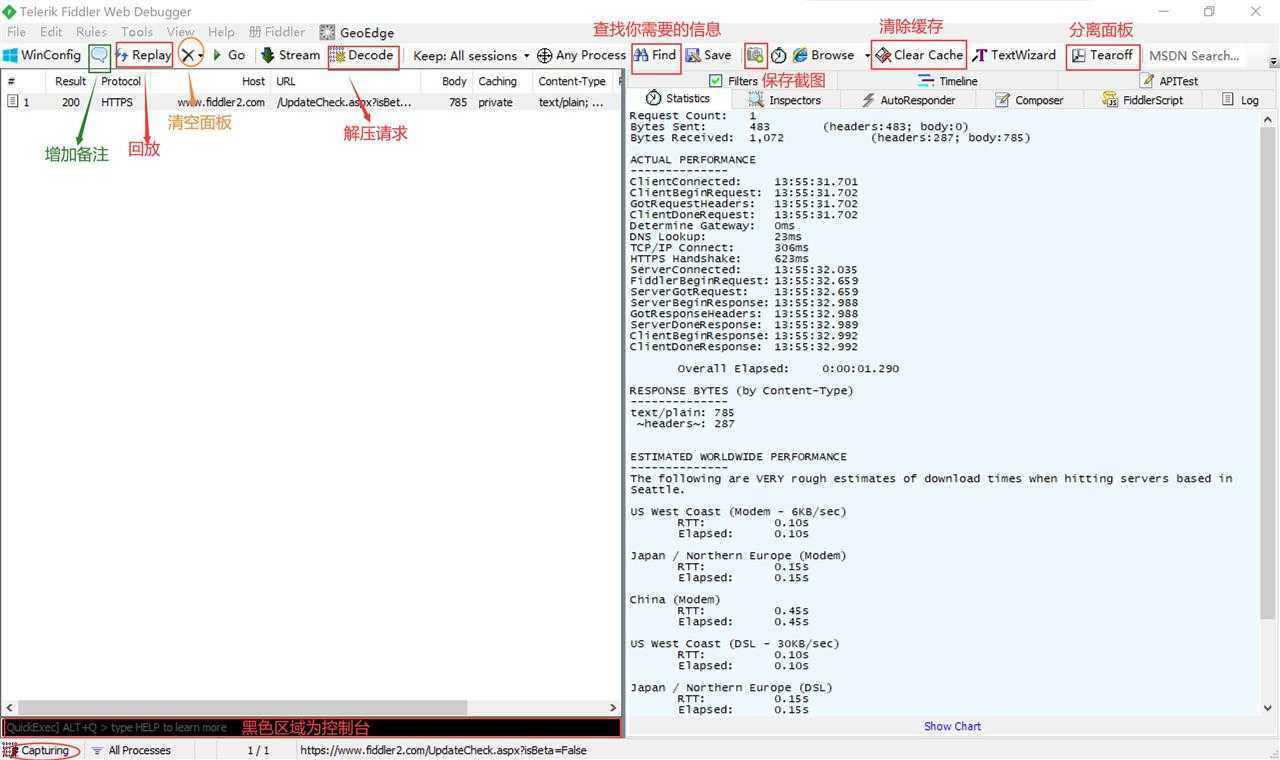Click the /UpdateCheck.aspx URL cell

[344, 102]
